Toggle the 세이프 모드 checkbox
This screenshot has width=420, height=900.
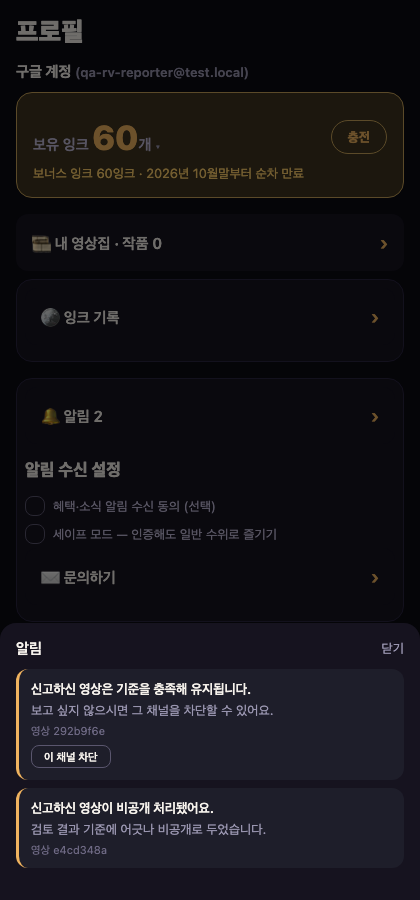pyautogui.click(x=35, y=534)
